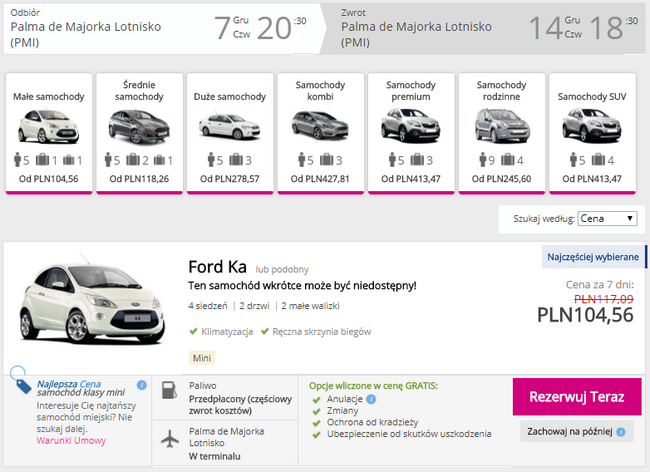Click the Odbiór pickup date and location
The image size is (650, 472).
(x=160, y=27)
